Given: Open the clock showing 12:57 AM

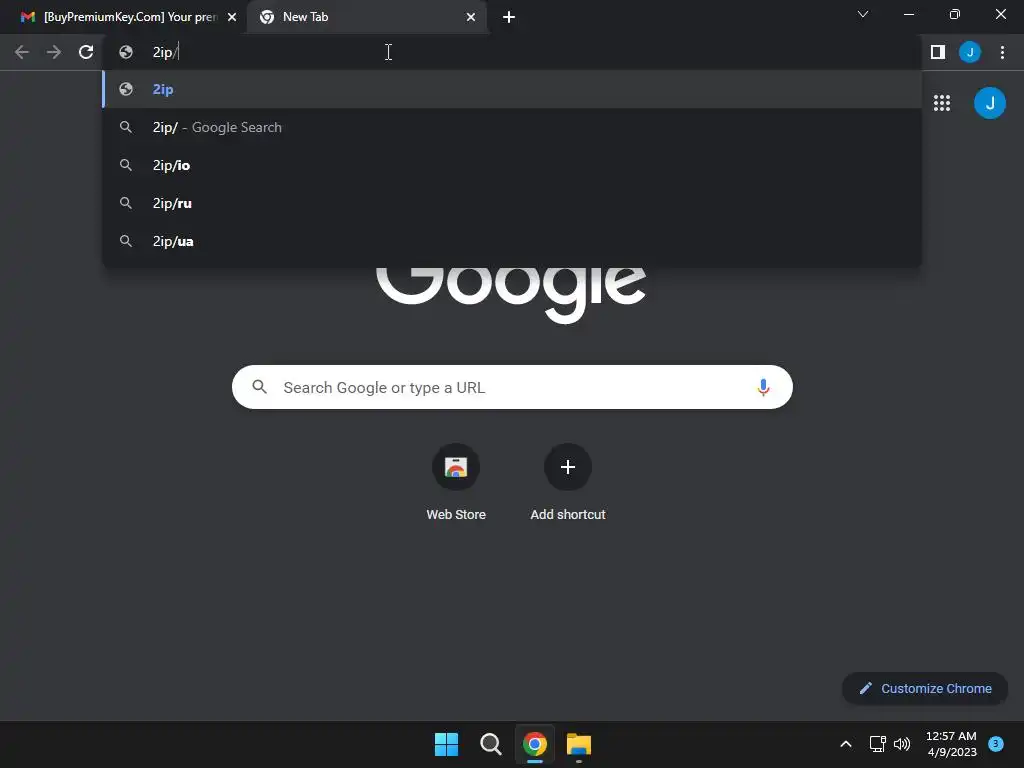Looking at the screenshot, I should click(x=952, y=744).
